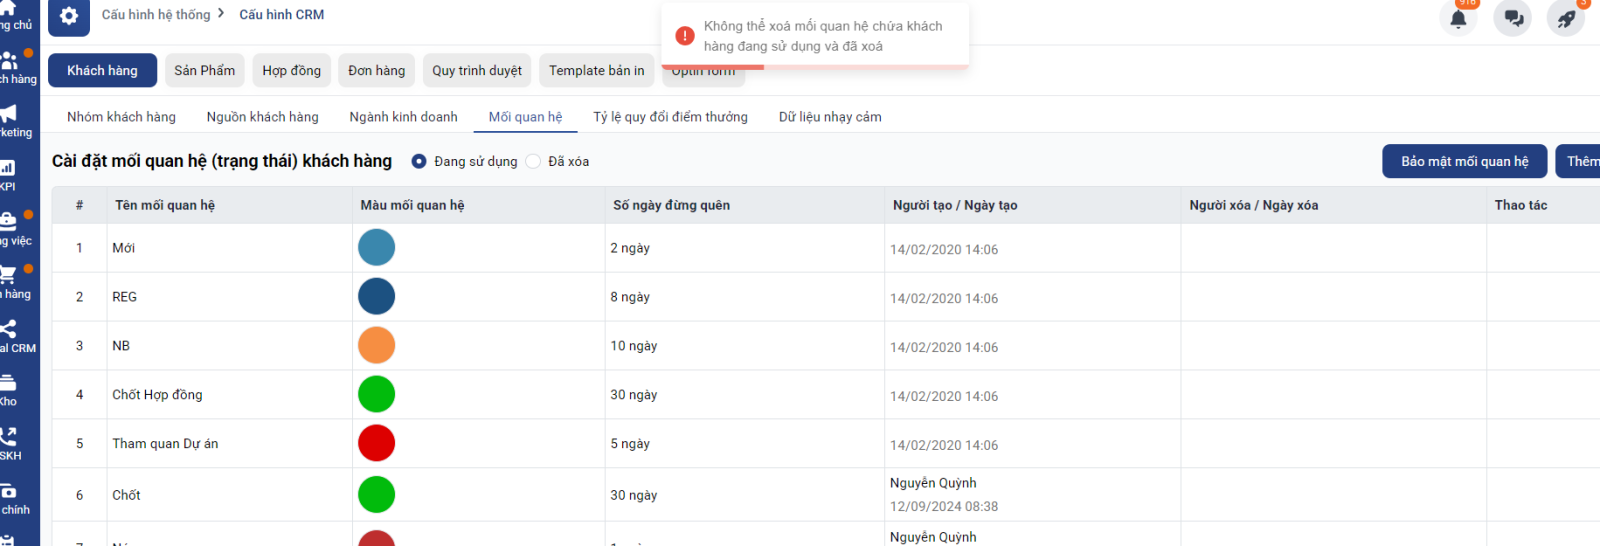The width and height of the screenshot is (1600, 546).
Task: Go to "Tỷ lệ quy đổi điểm thưởng" tab
Action: pos(670,117)
